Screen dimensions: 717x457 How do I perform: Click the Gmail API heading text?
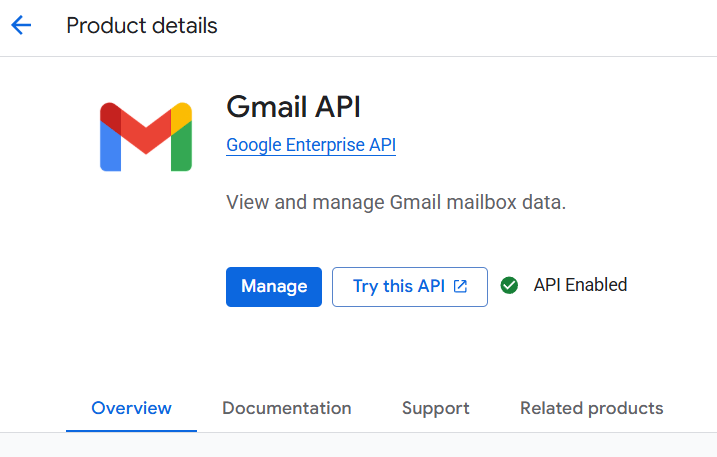(x=293, y=106)
